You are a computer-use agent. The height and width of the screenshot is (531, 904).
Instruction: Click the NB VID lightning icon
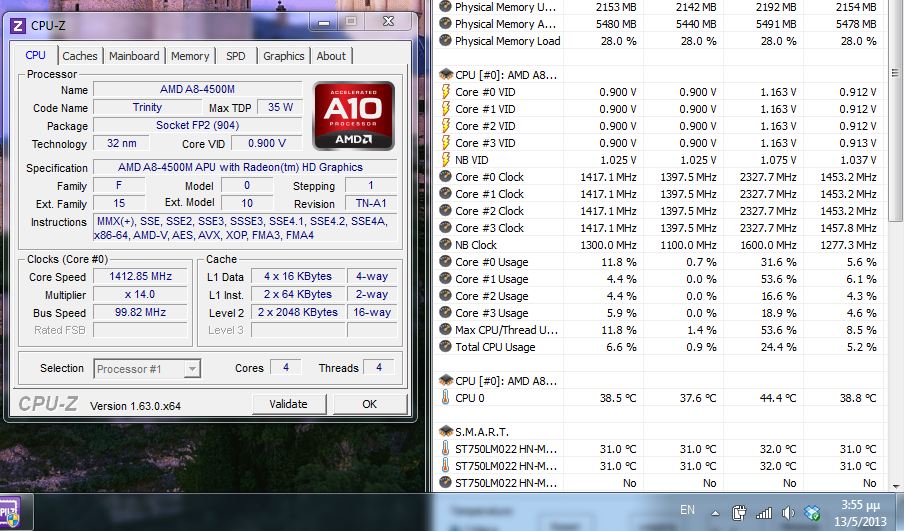(446, 160)
